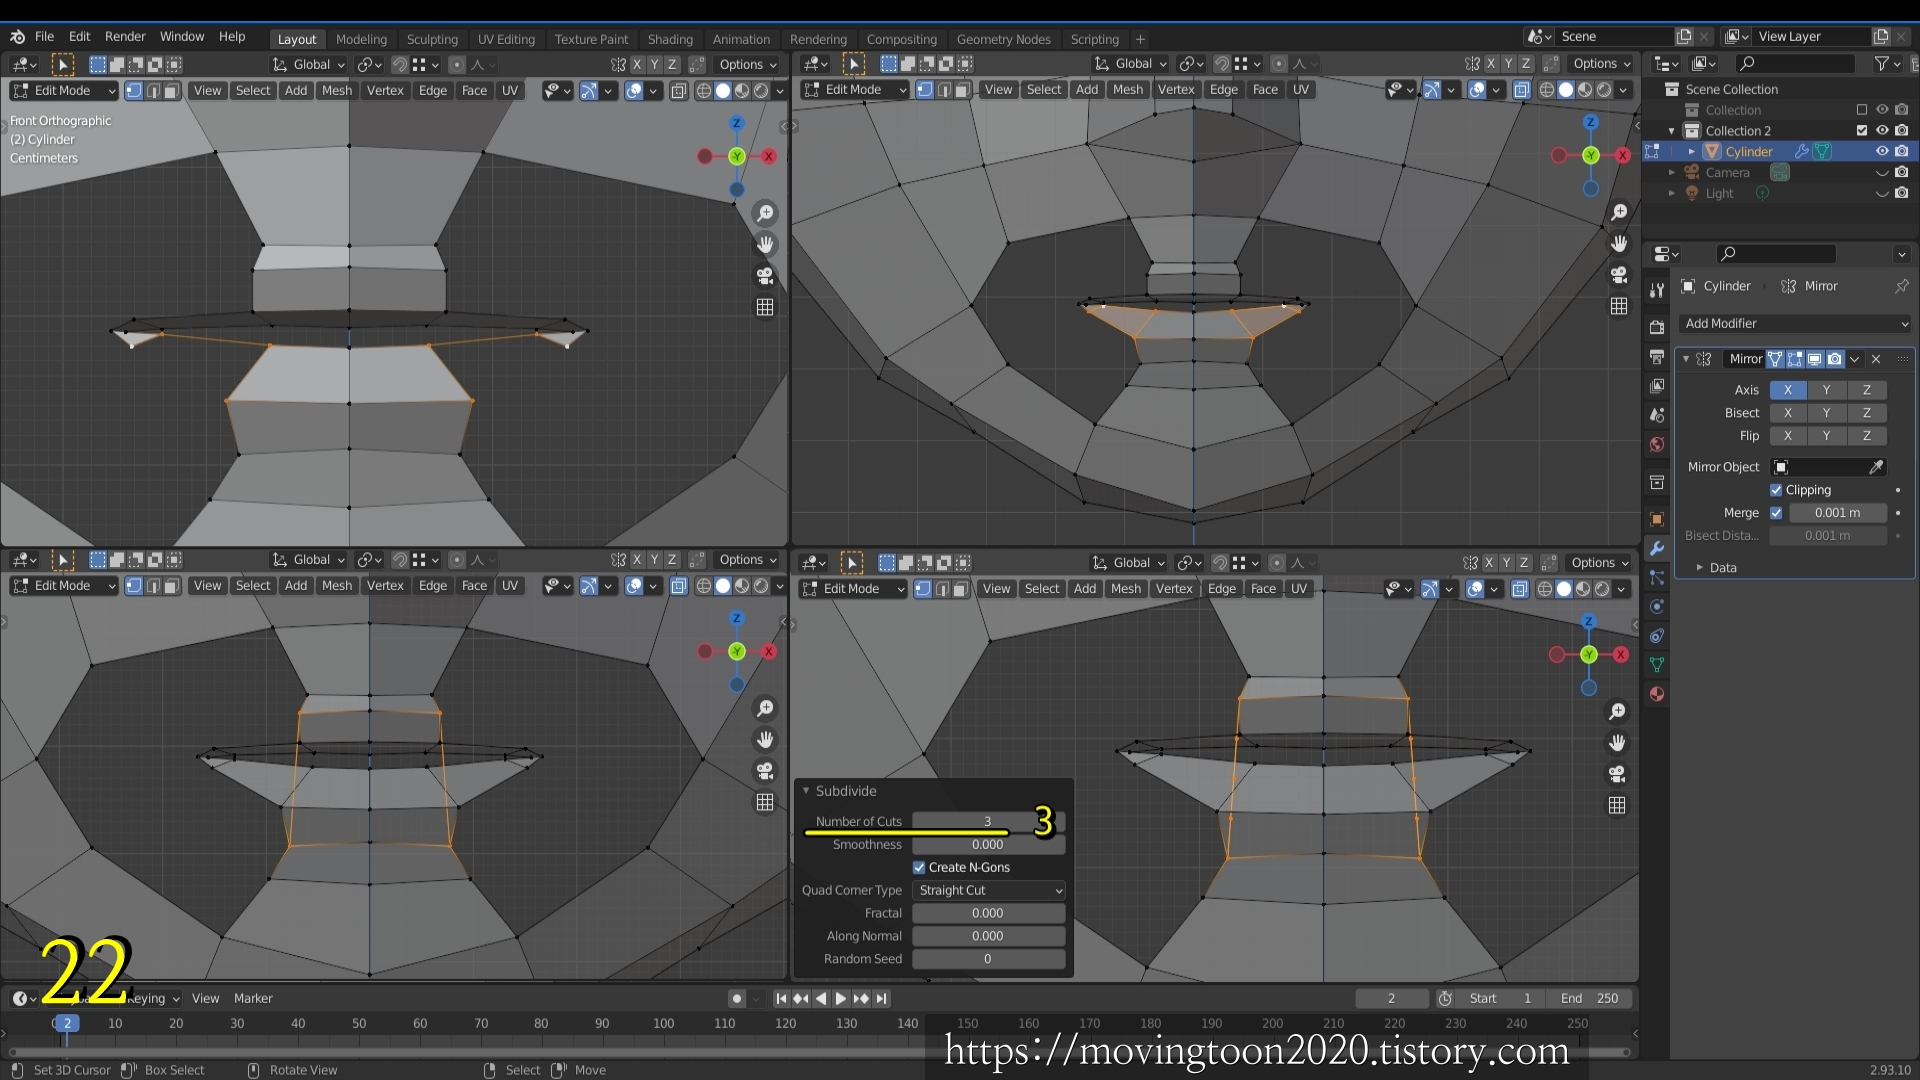
Task: Play animation forward in timeline
Action: coord(841,998)
